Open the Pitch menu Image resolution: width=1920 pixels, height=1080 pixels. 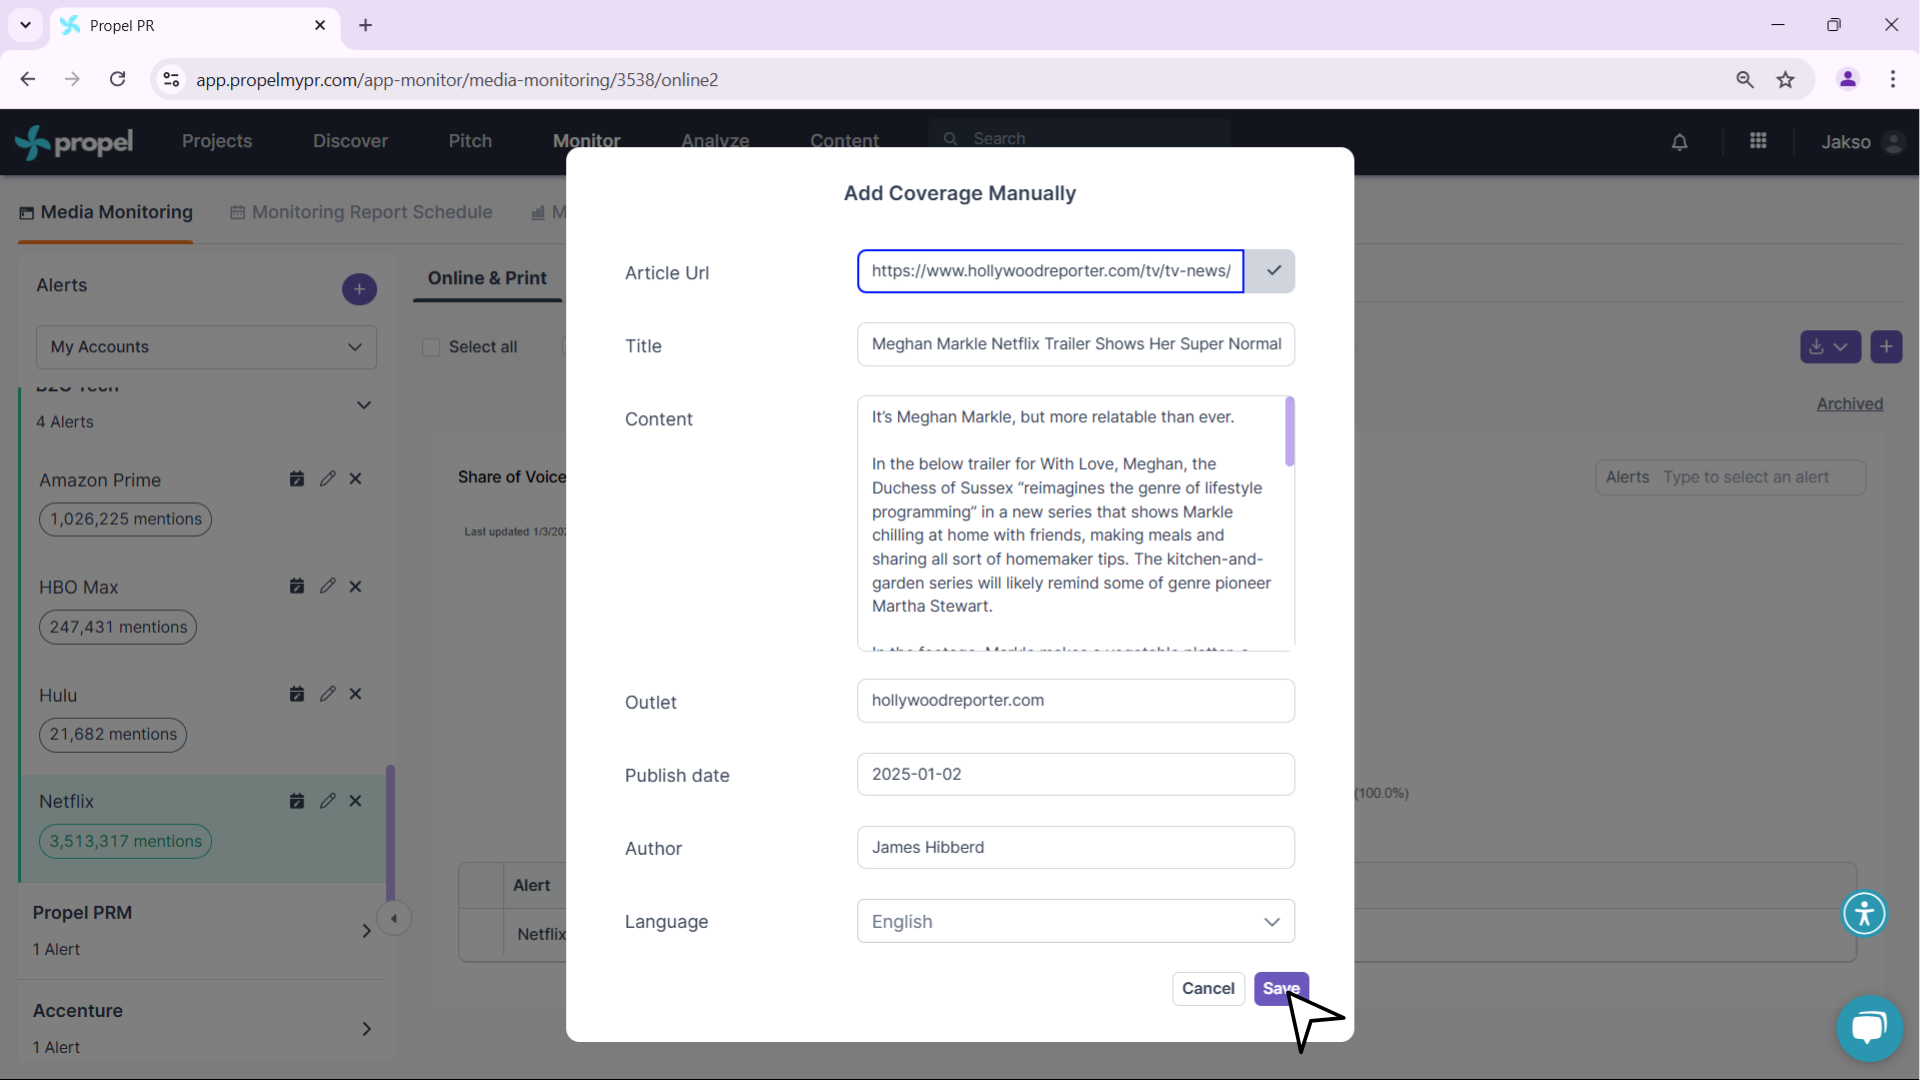(470, 141)
